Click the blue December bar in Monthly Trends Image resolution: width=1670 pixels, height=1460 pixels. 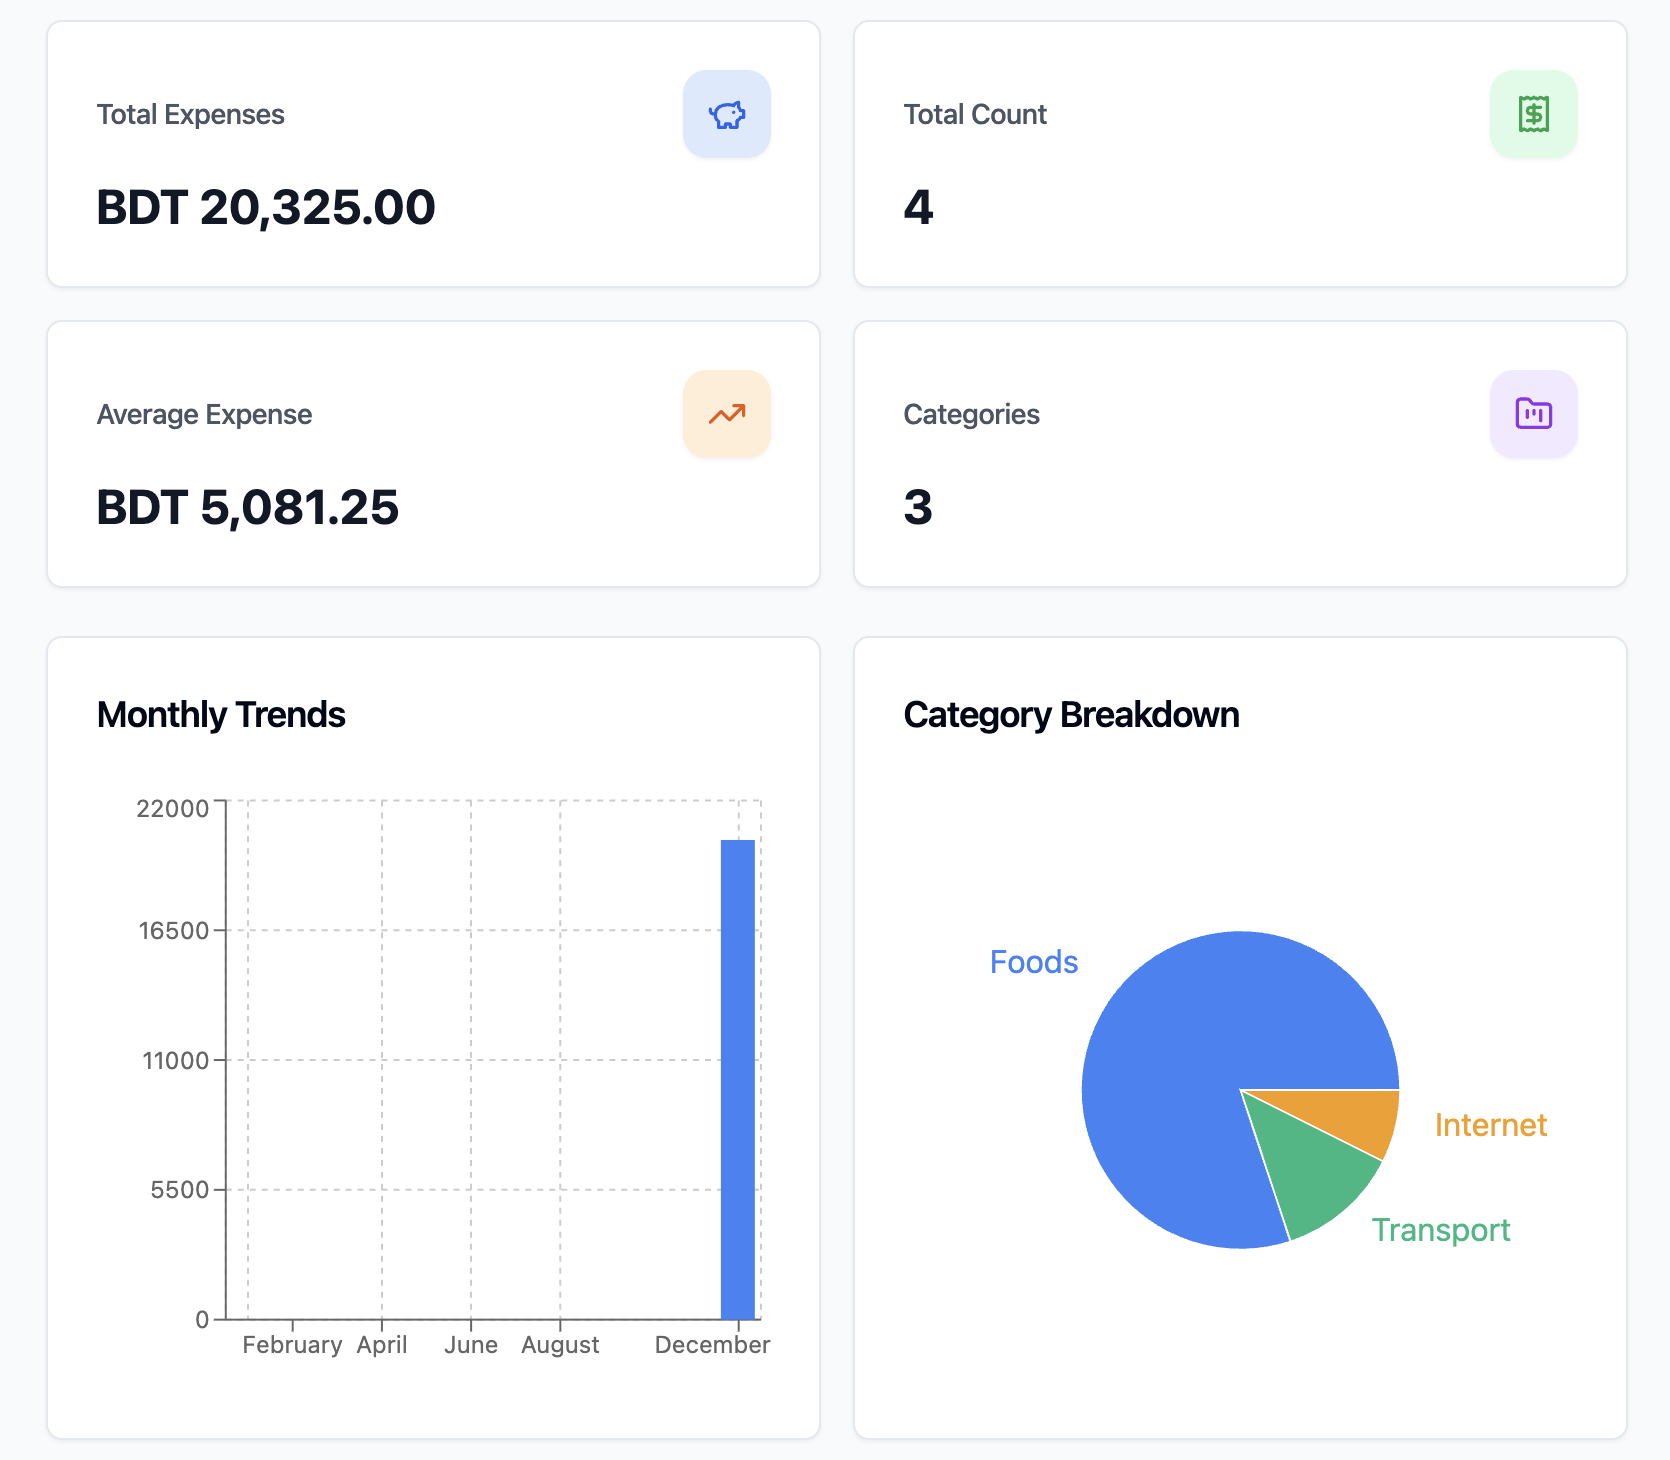tap(736, 1080)
